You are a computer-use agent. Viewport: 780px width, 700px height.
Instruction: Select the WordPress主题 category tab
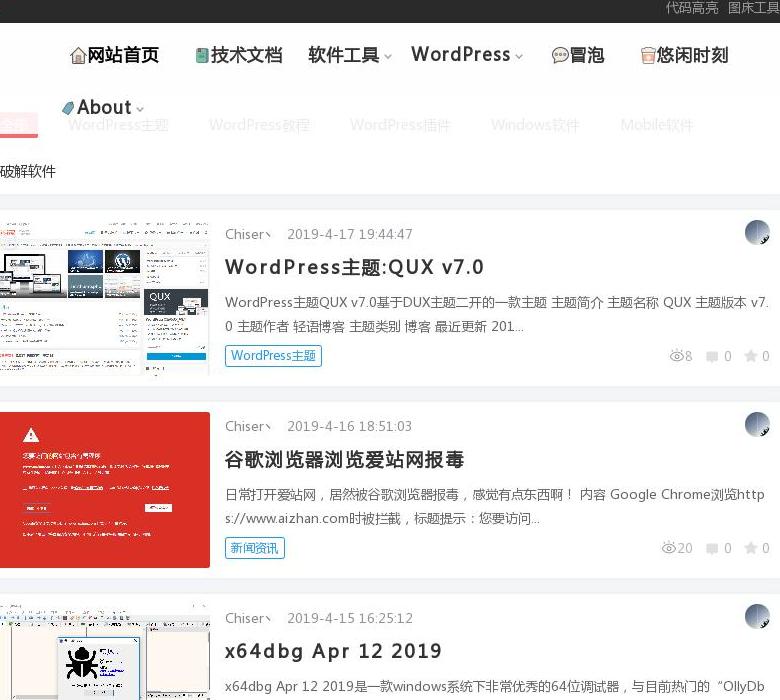118,124
